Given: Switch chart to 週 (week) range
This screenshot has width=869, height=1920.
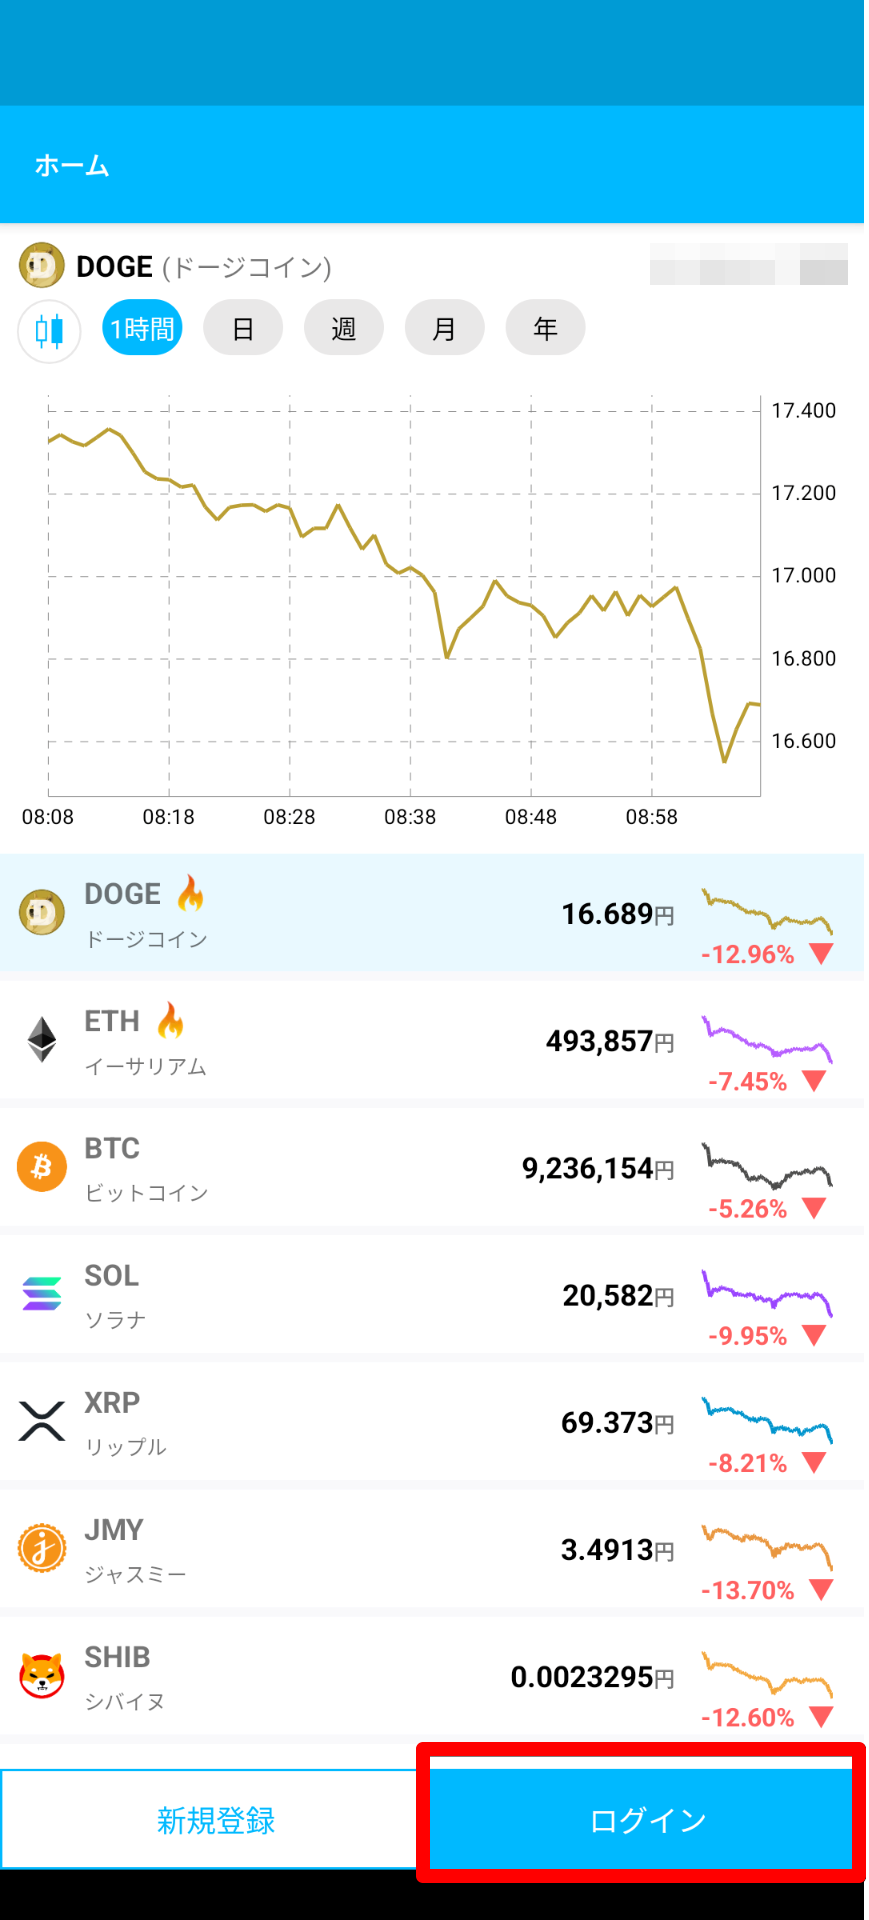Looking at the screenshot, I should pyautogui.click(x=344, y=328).
